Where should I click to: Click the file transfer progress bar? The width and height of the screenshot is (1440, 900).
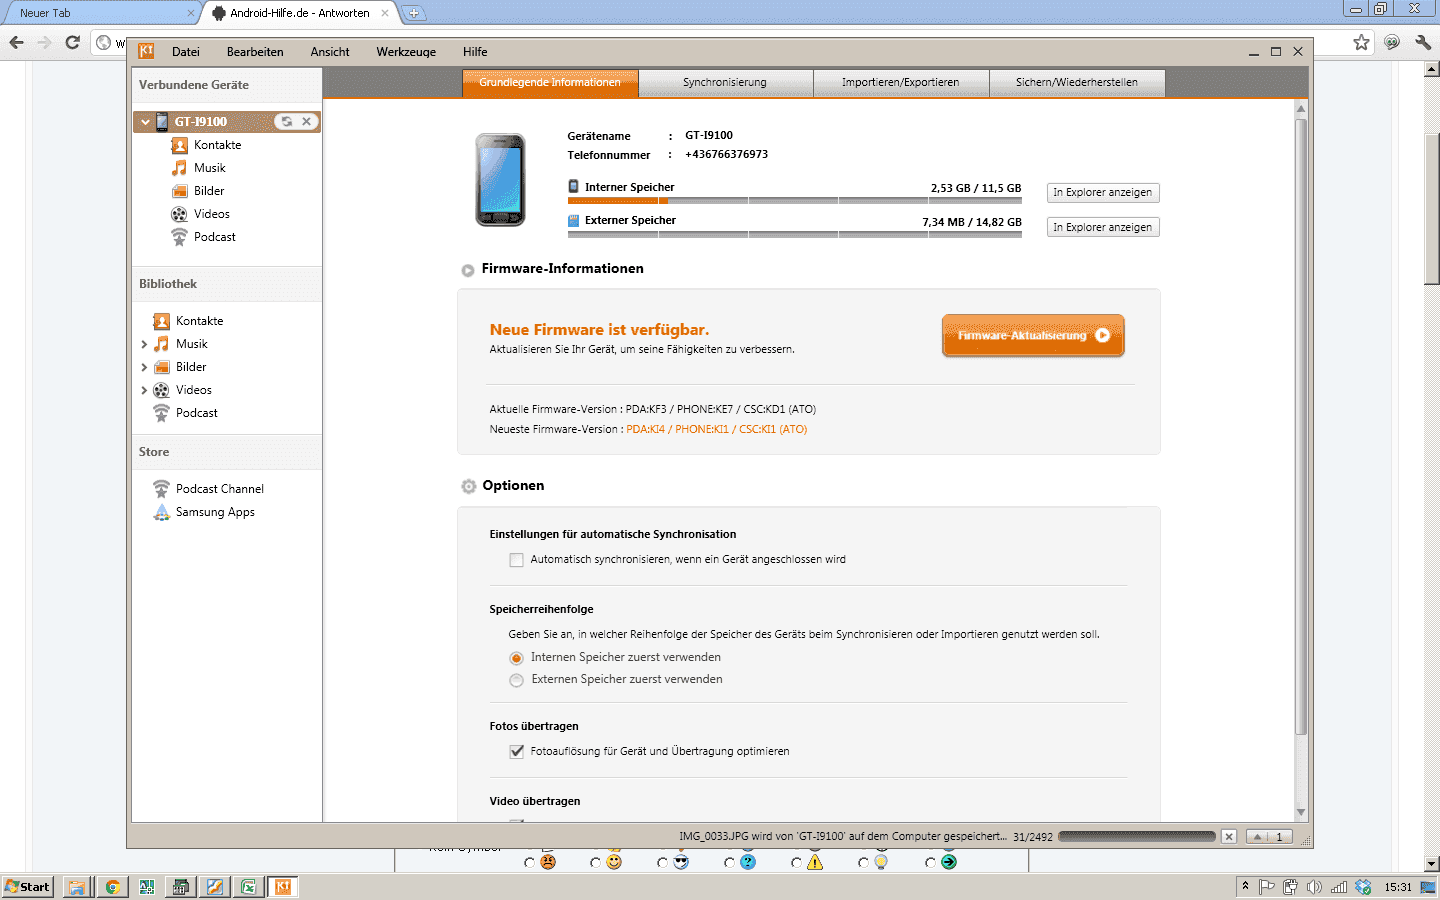coord(1137,836)
